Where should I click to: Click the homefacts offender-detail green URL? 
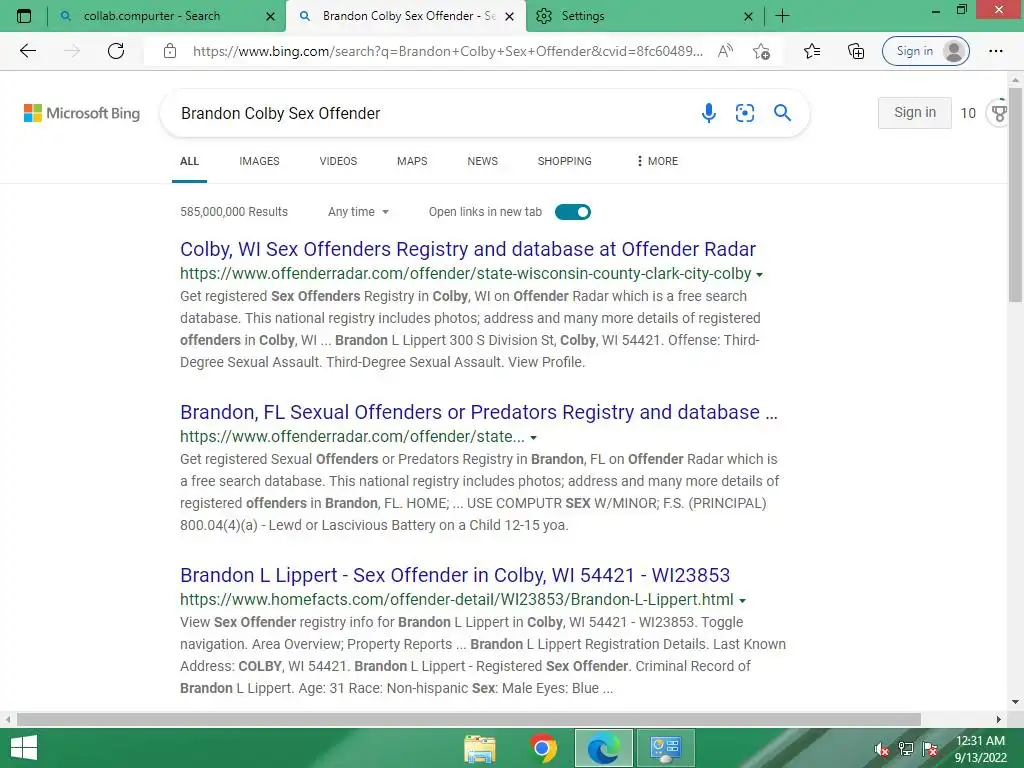click(x=456, y=600)
